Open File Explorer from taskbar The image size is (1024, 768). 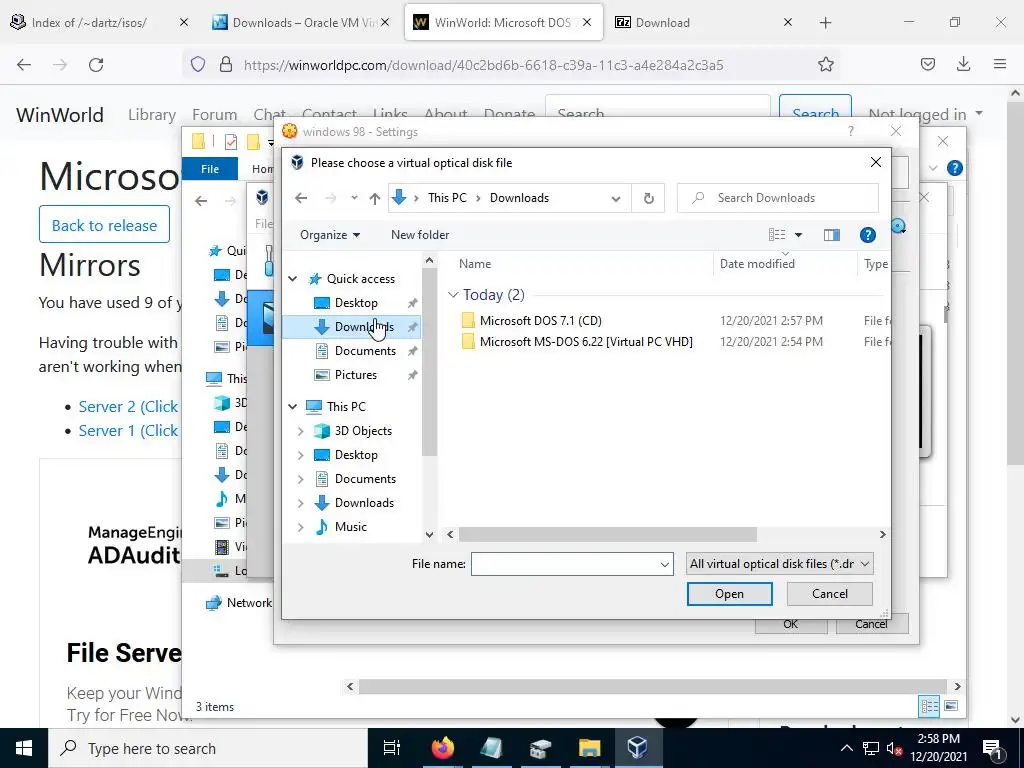(x=589, y=748)
